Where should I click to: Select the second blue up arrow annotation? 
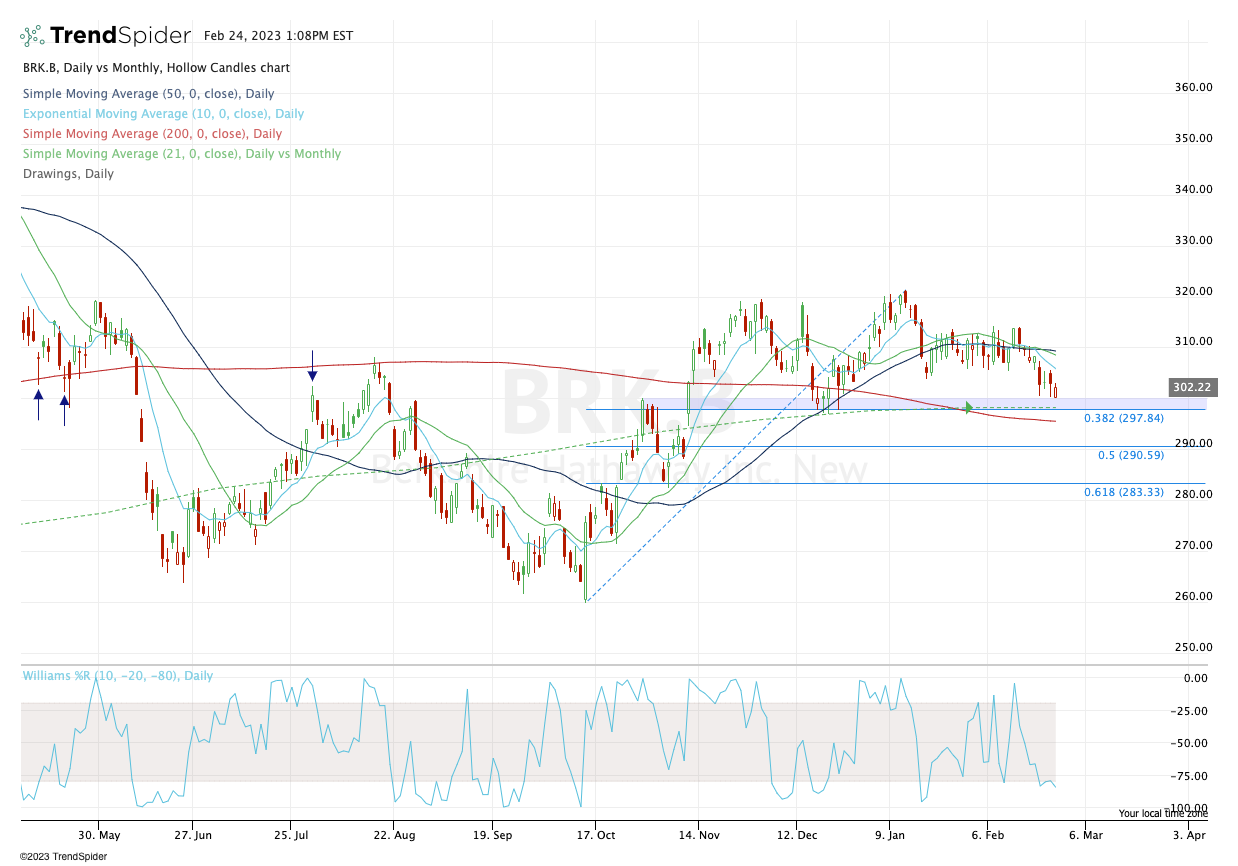click(64, 408)
